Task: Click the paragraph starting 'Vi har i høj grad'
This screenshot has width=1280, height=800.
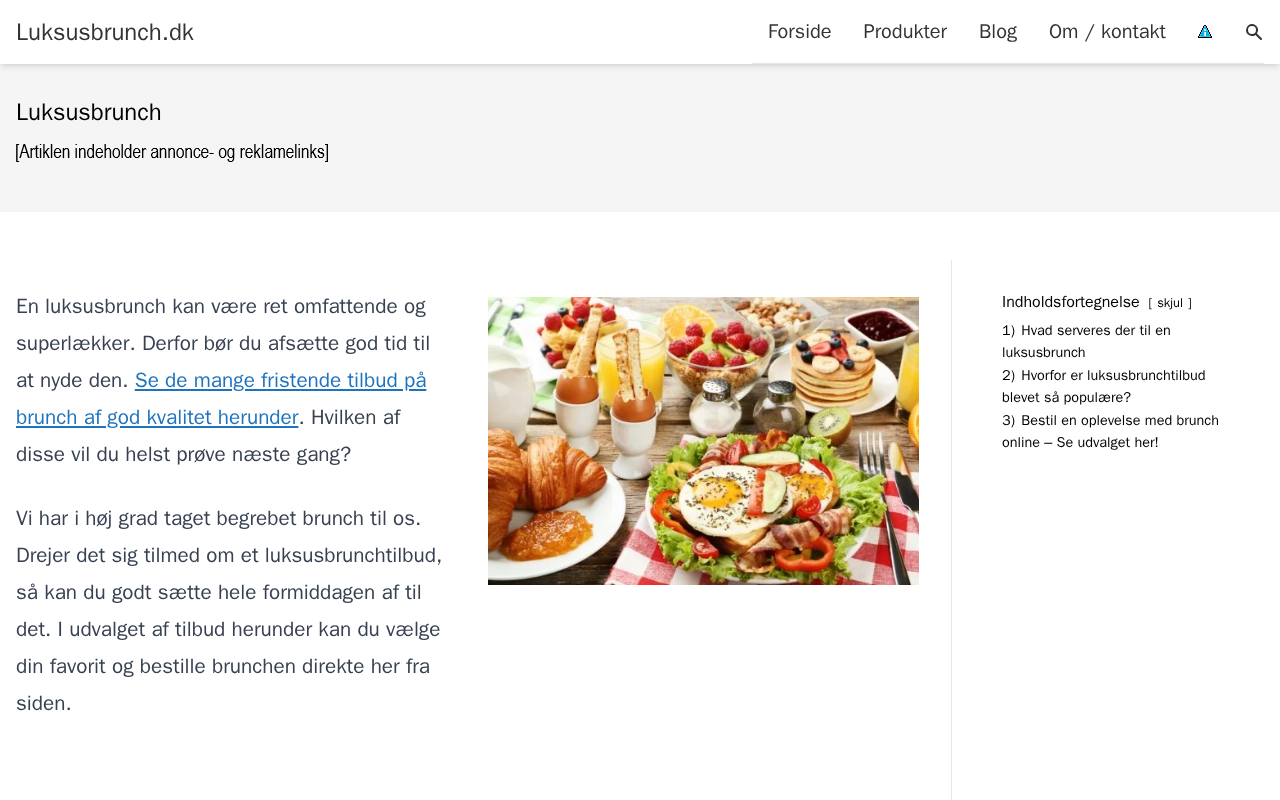Action: pyautogui.click(x=229, y=611)
